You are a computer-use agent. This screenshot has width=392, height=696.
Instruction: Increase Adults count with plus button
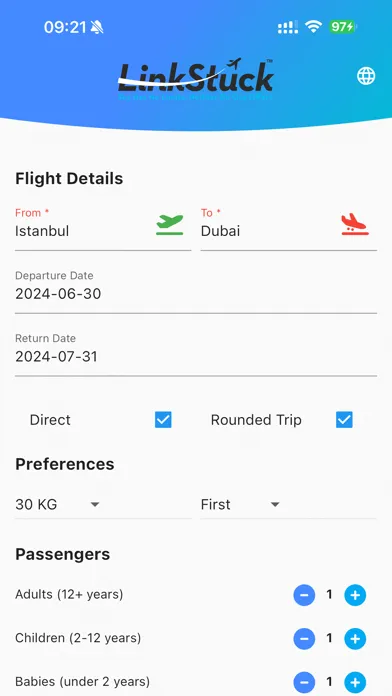[x=355, y=595]
